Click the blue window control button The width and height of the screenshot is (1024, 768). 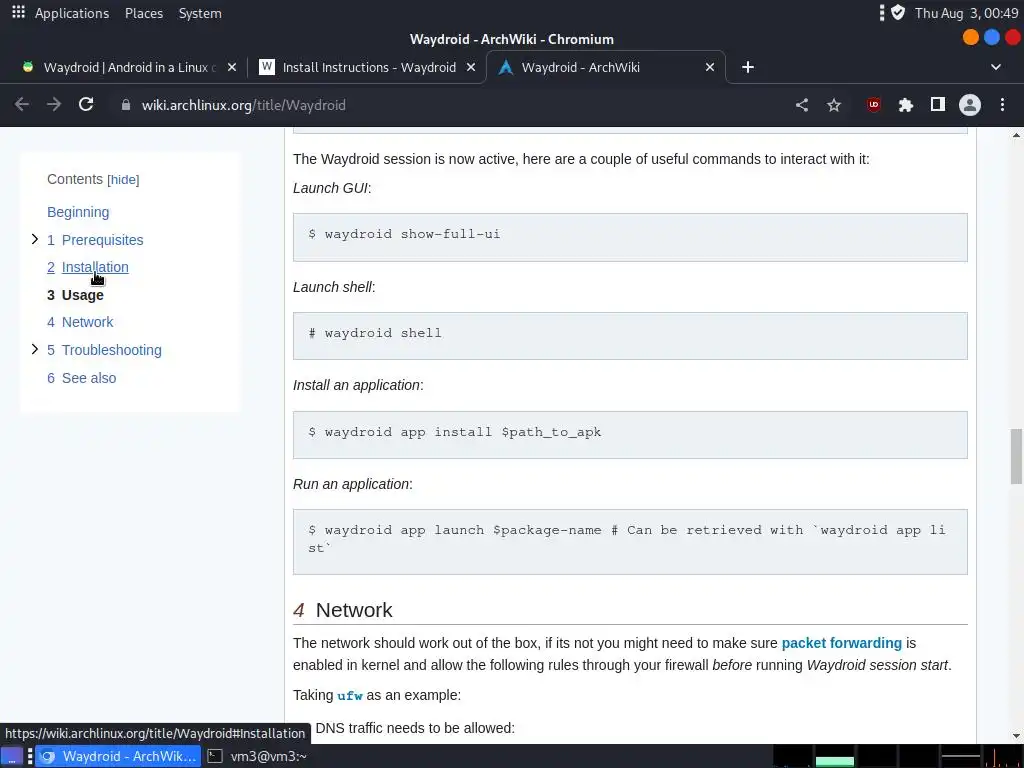[x=991, y=37]
